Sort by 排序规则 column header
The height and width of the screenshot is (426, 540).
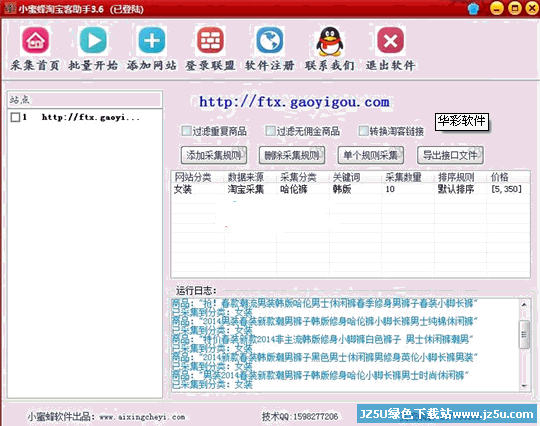coord(460,177)
